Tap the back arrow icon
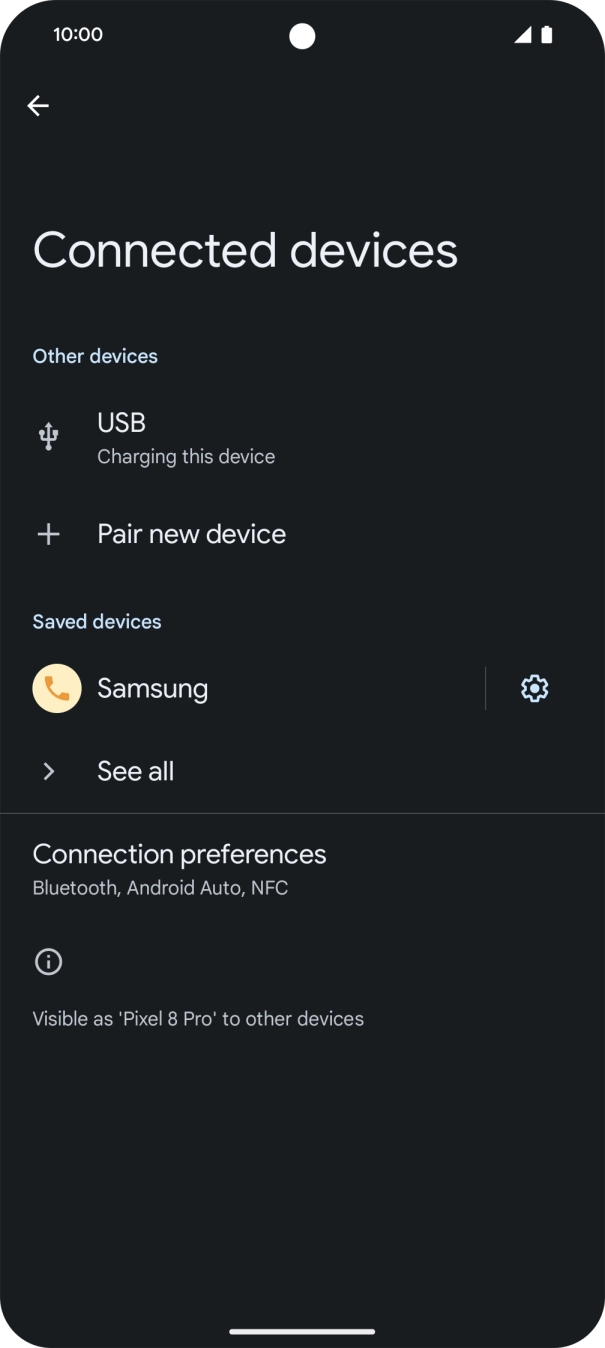 [x=38, y=106]
